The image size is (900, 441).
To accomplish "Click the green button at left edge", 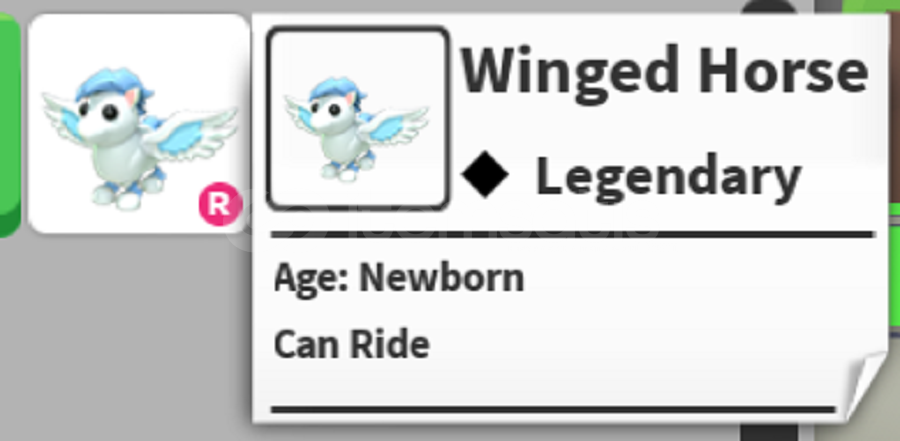I will (9, 123).
